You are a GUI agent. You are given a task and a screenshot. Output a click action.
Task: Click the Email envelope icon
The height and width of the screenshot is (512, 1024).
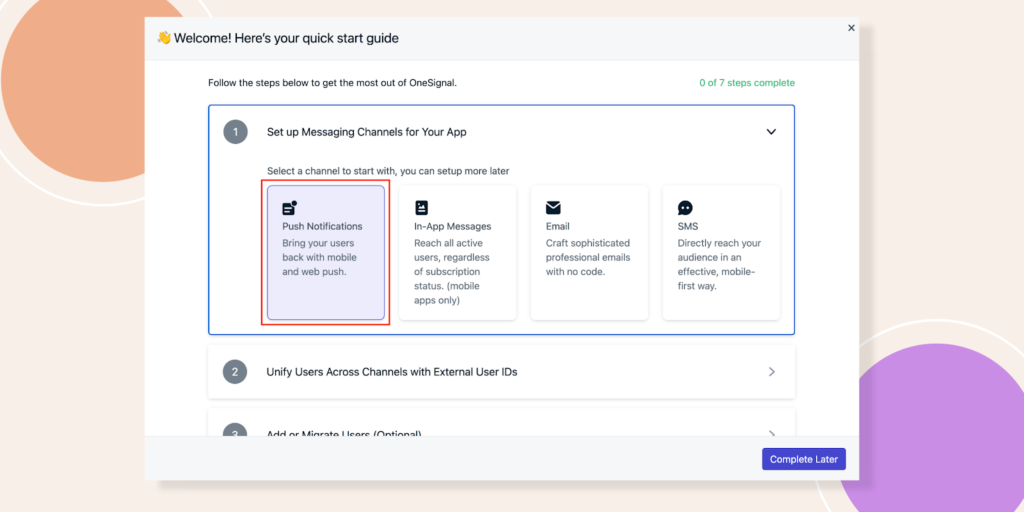coord(553,208)
